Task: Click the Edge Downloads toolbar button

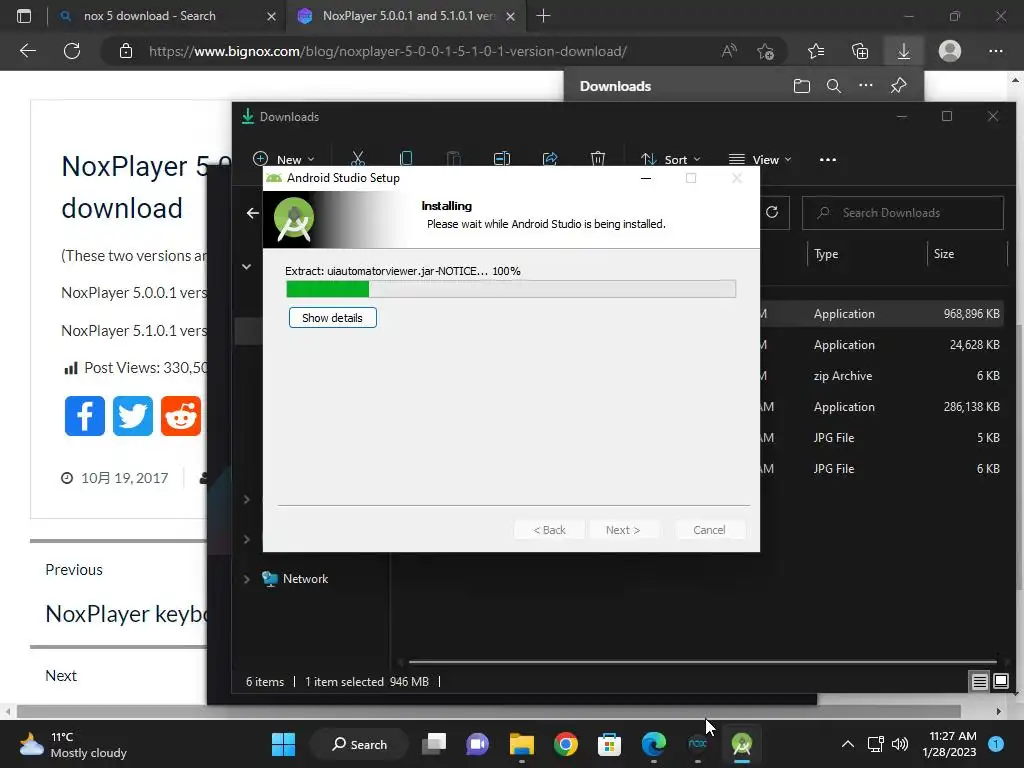Action: [x=904, y=51]
